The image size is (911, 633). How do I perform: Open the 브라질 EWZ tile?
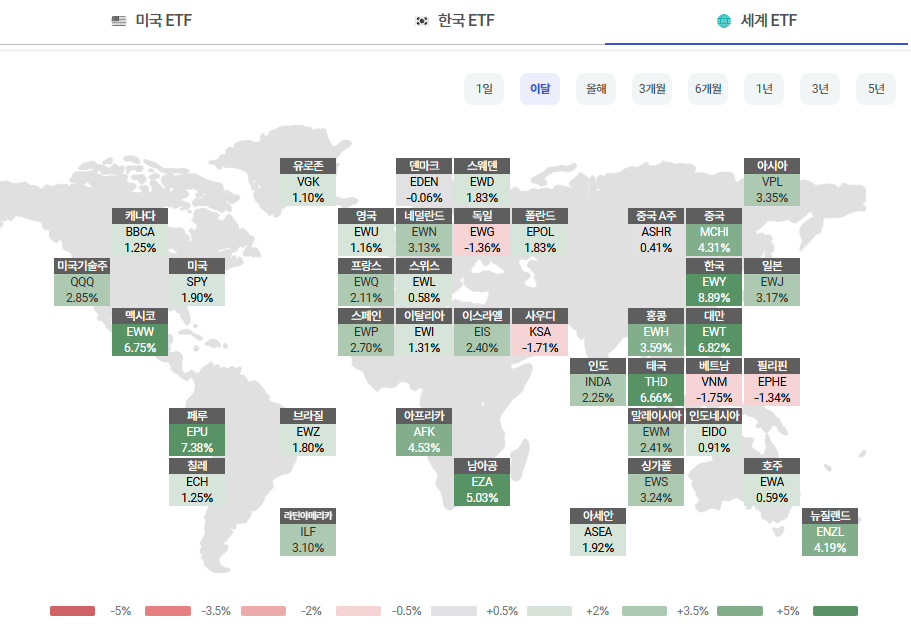pyautogui.click(x=308, y=431)
